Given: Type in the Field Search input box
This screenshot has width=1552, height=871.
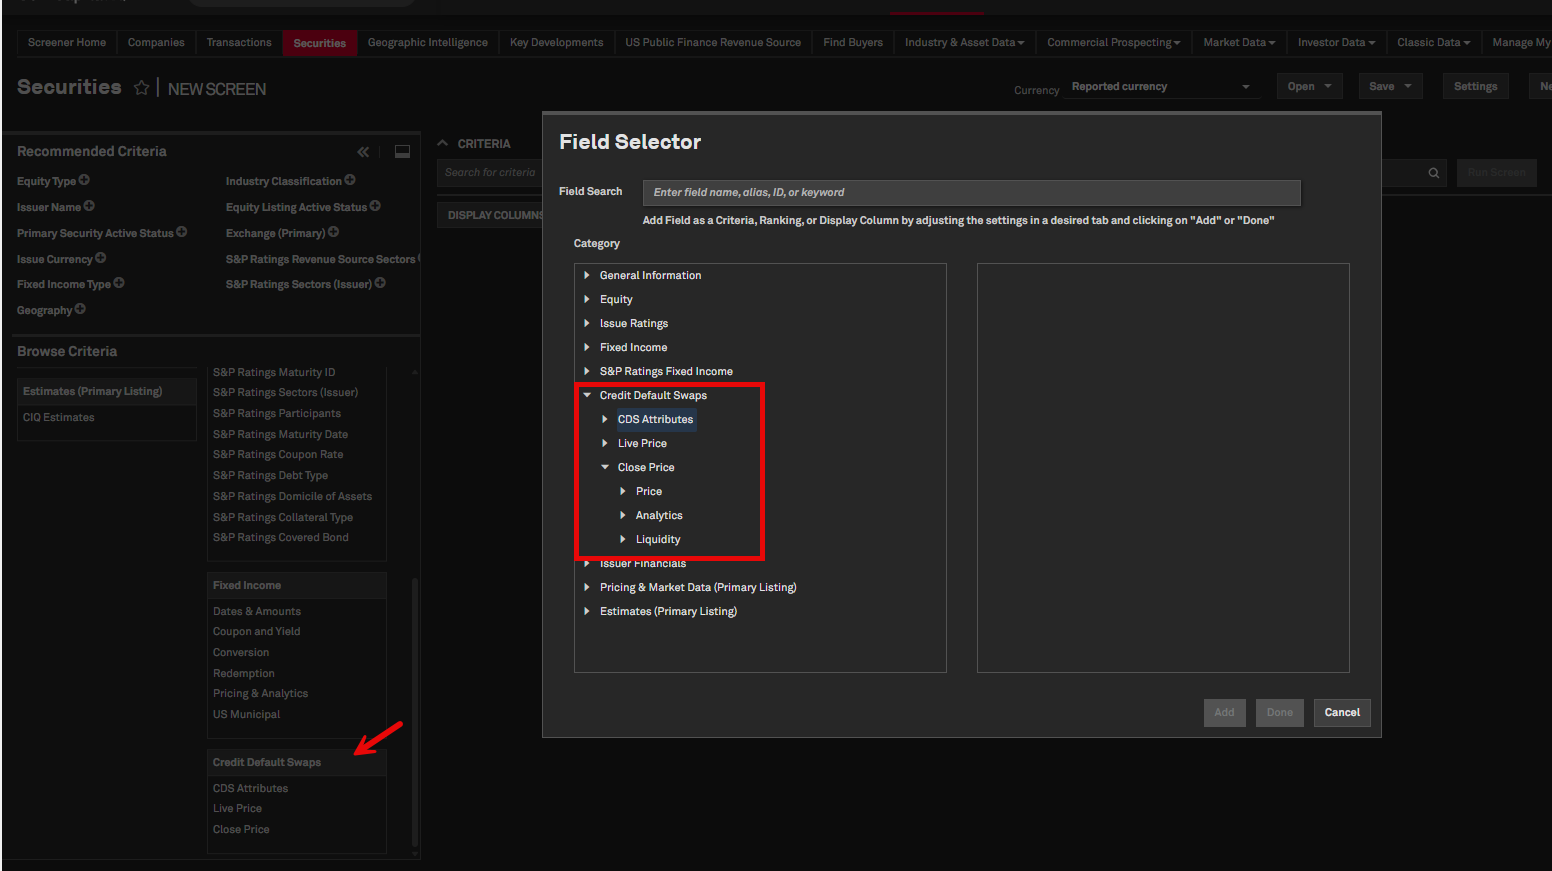Looking at the screenshot, I should [970, 192].
